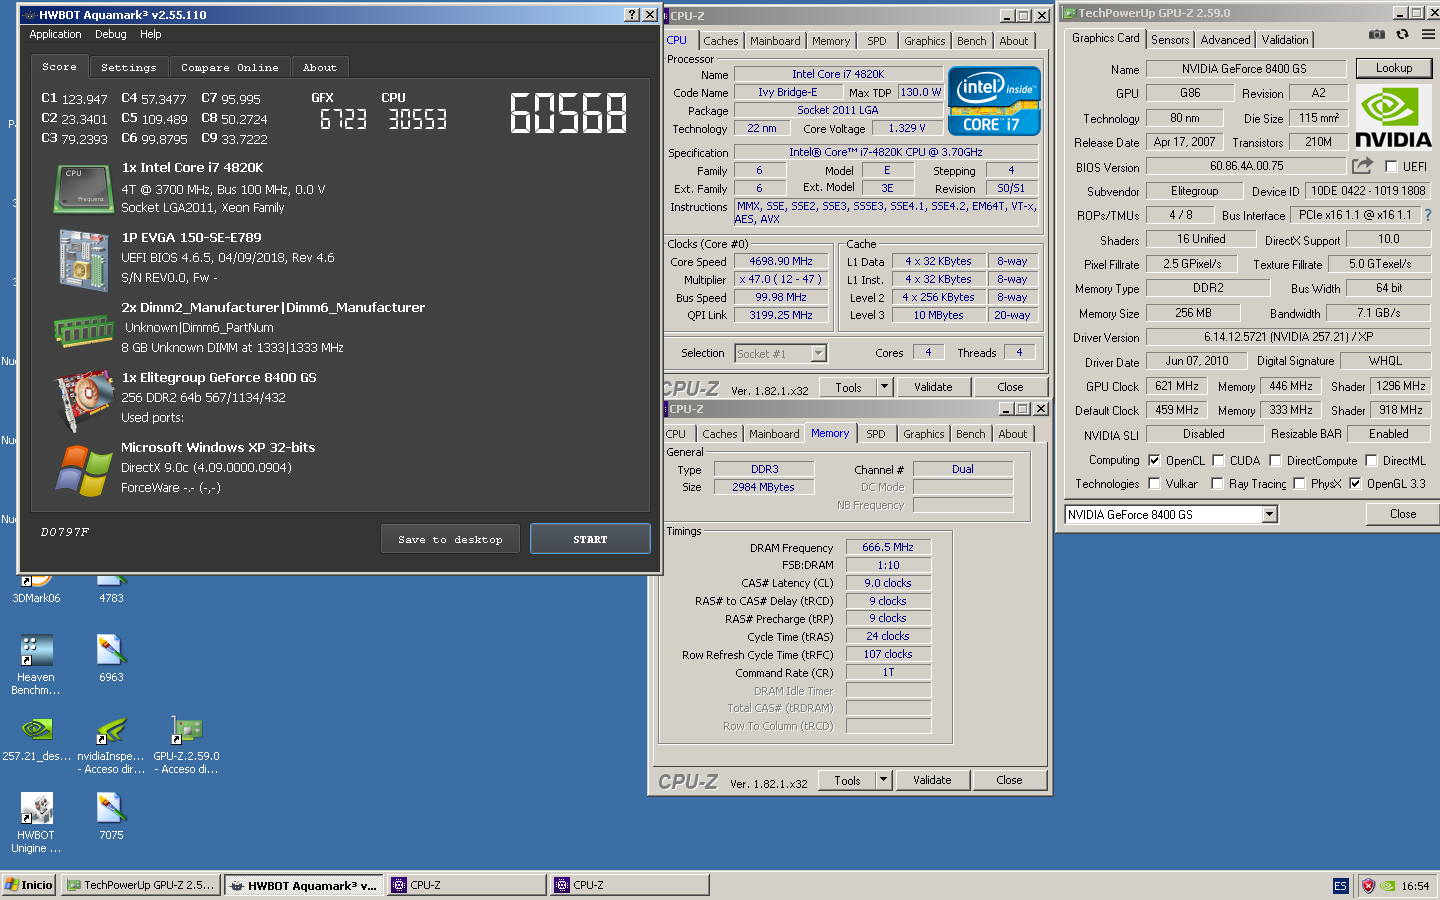Image resolution: width=1440 pixels, height=900 pixels.
Task: Click the motherboard icon in Aquamark
Action: [83, 260]
